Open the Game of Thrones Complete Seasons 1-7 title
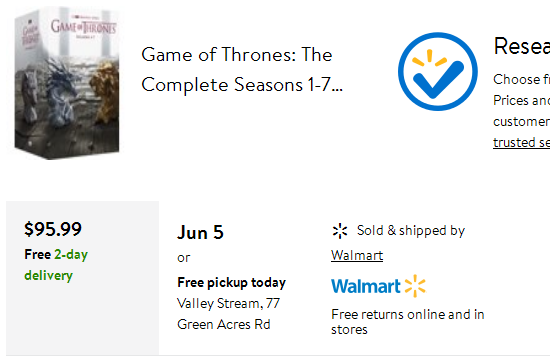Screen dimensions: 550x360 [242, 69]
